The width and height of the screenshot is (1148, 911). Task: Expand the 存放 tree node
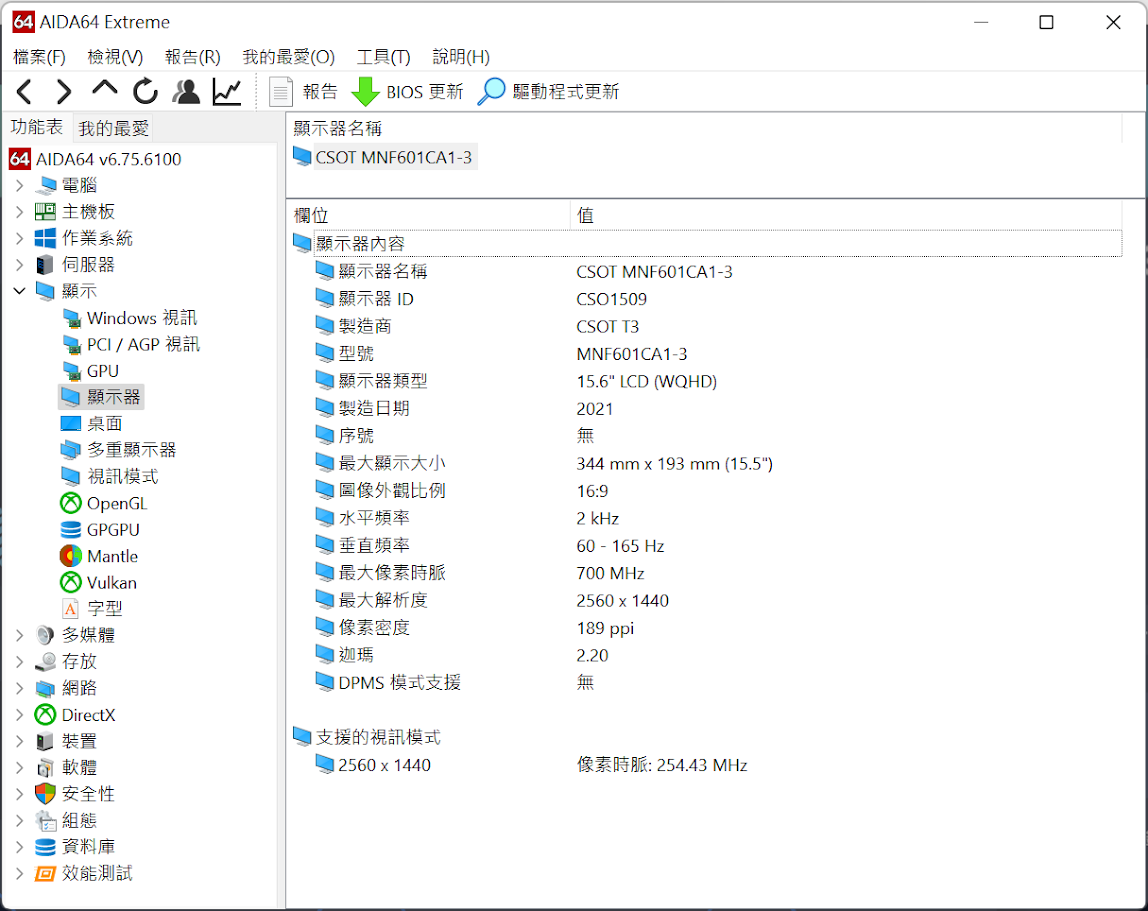coord(20,662)
